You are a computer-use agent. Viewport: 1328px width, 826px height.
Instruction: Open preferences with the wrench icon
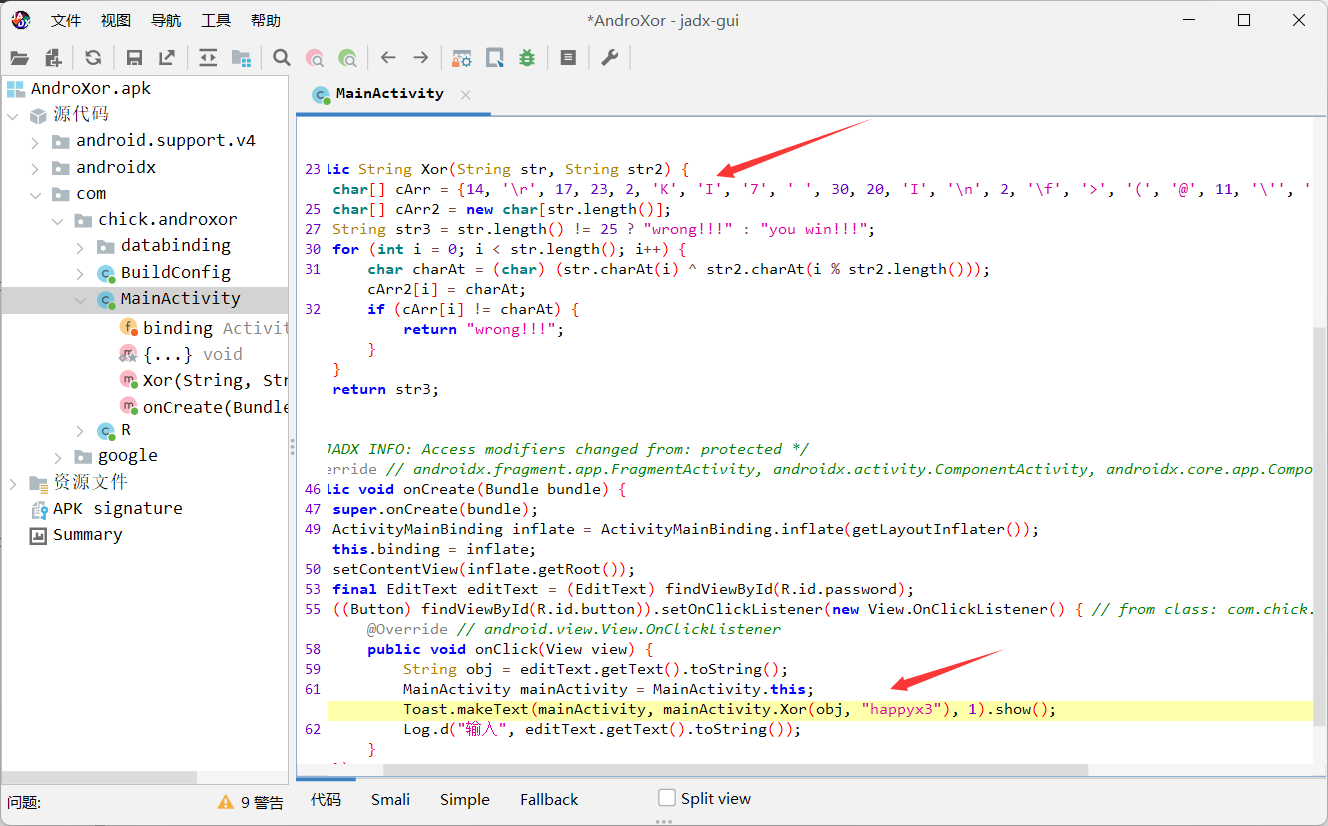click(x=609, y=58)
